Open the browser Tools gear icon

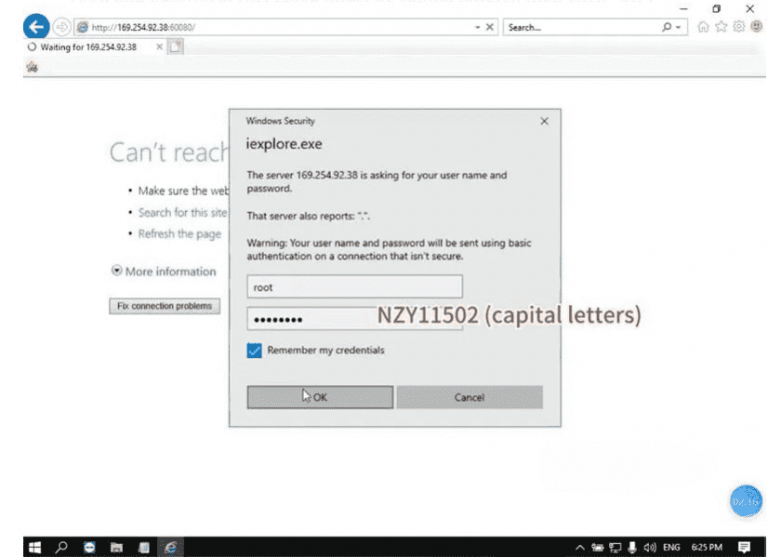[x=737, y=27]
